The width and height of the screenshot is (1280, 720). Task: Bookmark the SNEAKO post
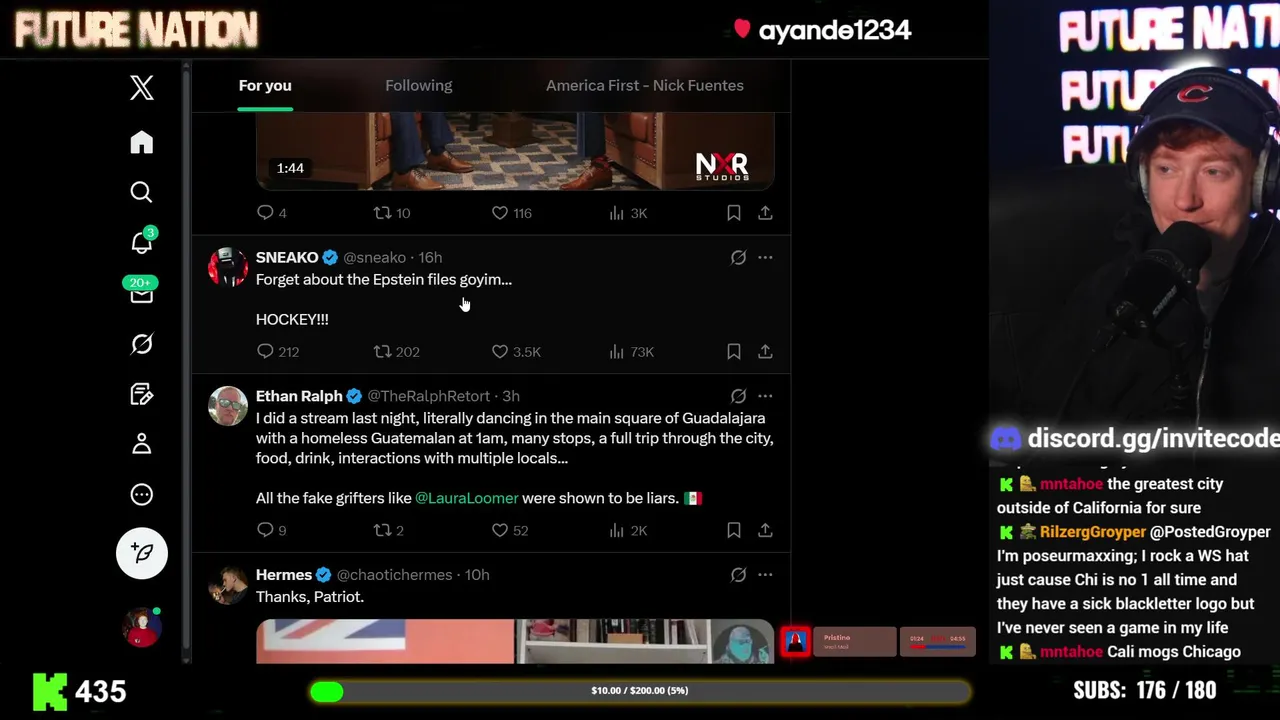(734, 351)
